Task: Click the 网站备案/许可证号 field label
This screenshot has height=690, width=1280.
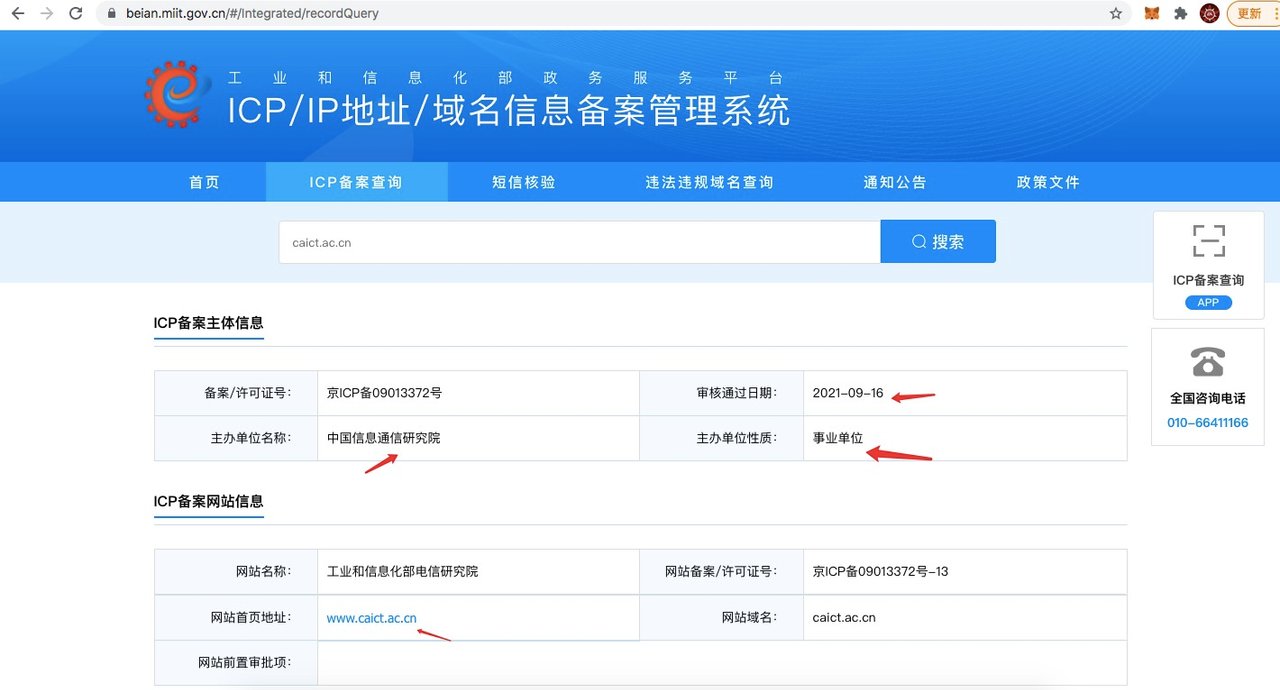Action: click(721, 572)
